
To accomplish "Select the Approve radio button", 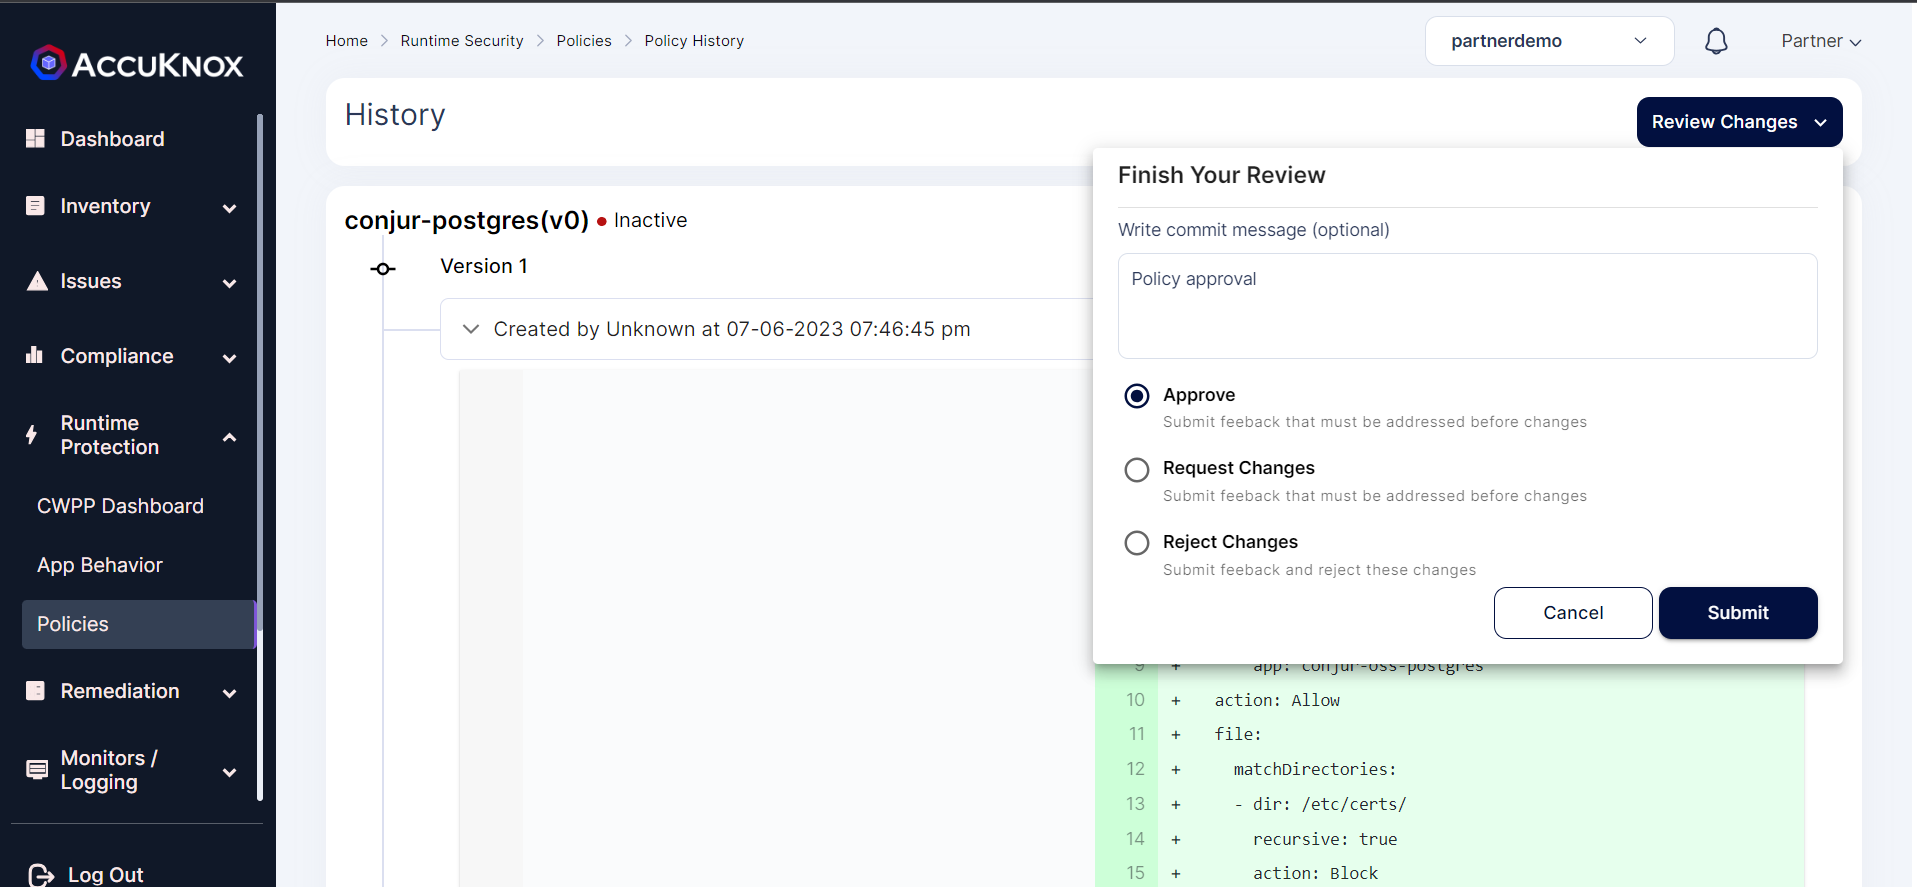I will tap(1137, 396).
